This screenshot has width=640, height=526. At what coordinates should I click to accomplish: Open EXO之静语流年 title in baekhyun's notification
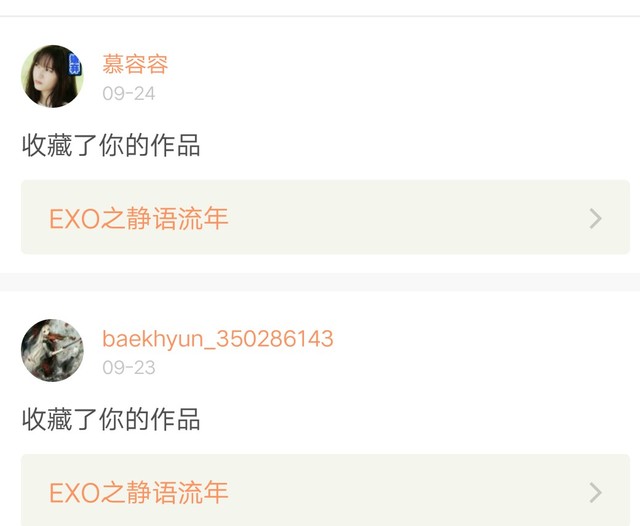(138, 492)
